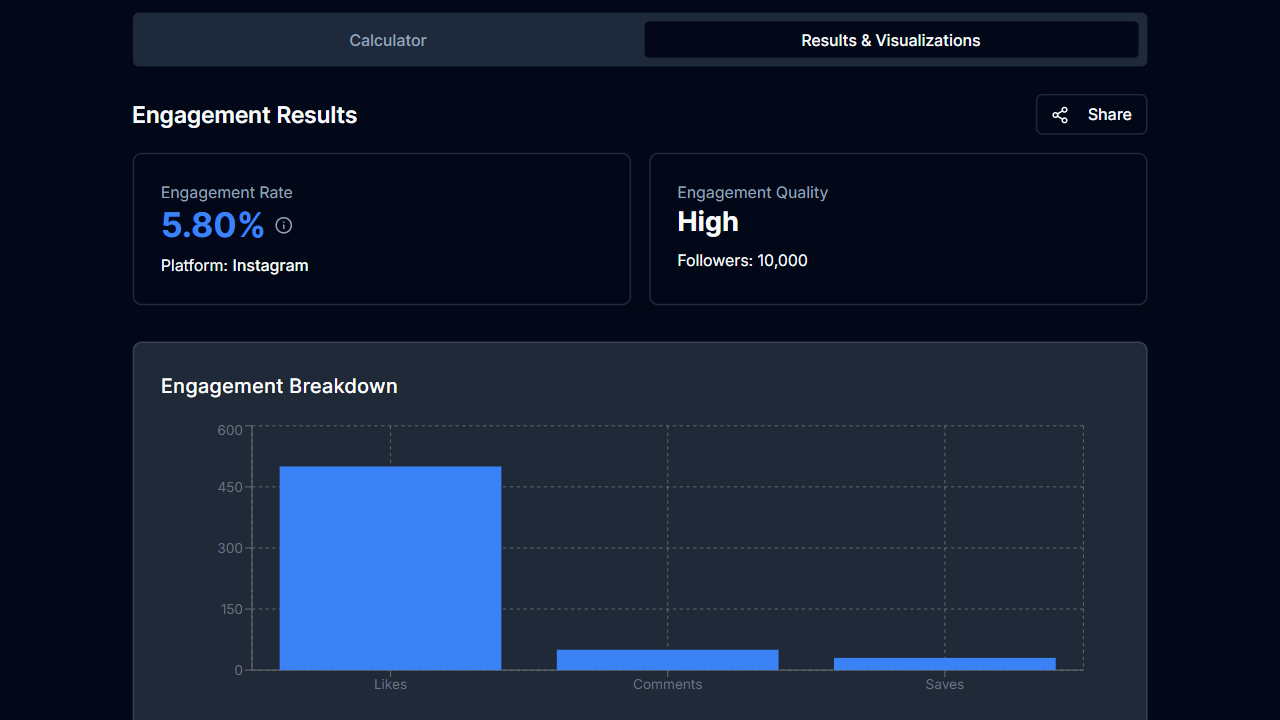Click the Engagement Rate label
The width and height of the screenshot is (1280, 720).
[227, 192]
